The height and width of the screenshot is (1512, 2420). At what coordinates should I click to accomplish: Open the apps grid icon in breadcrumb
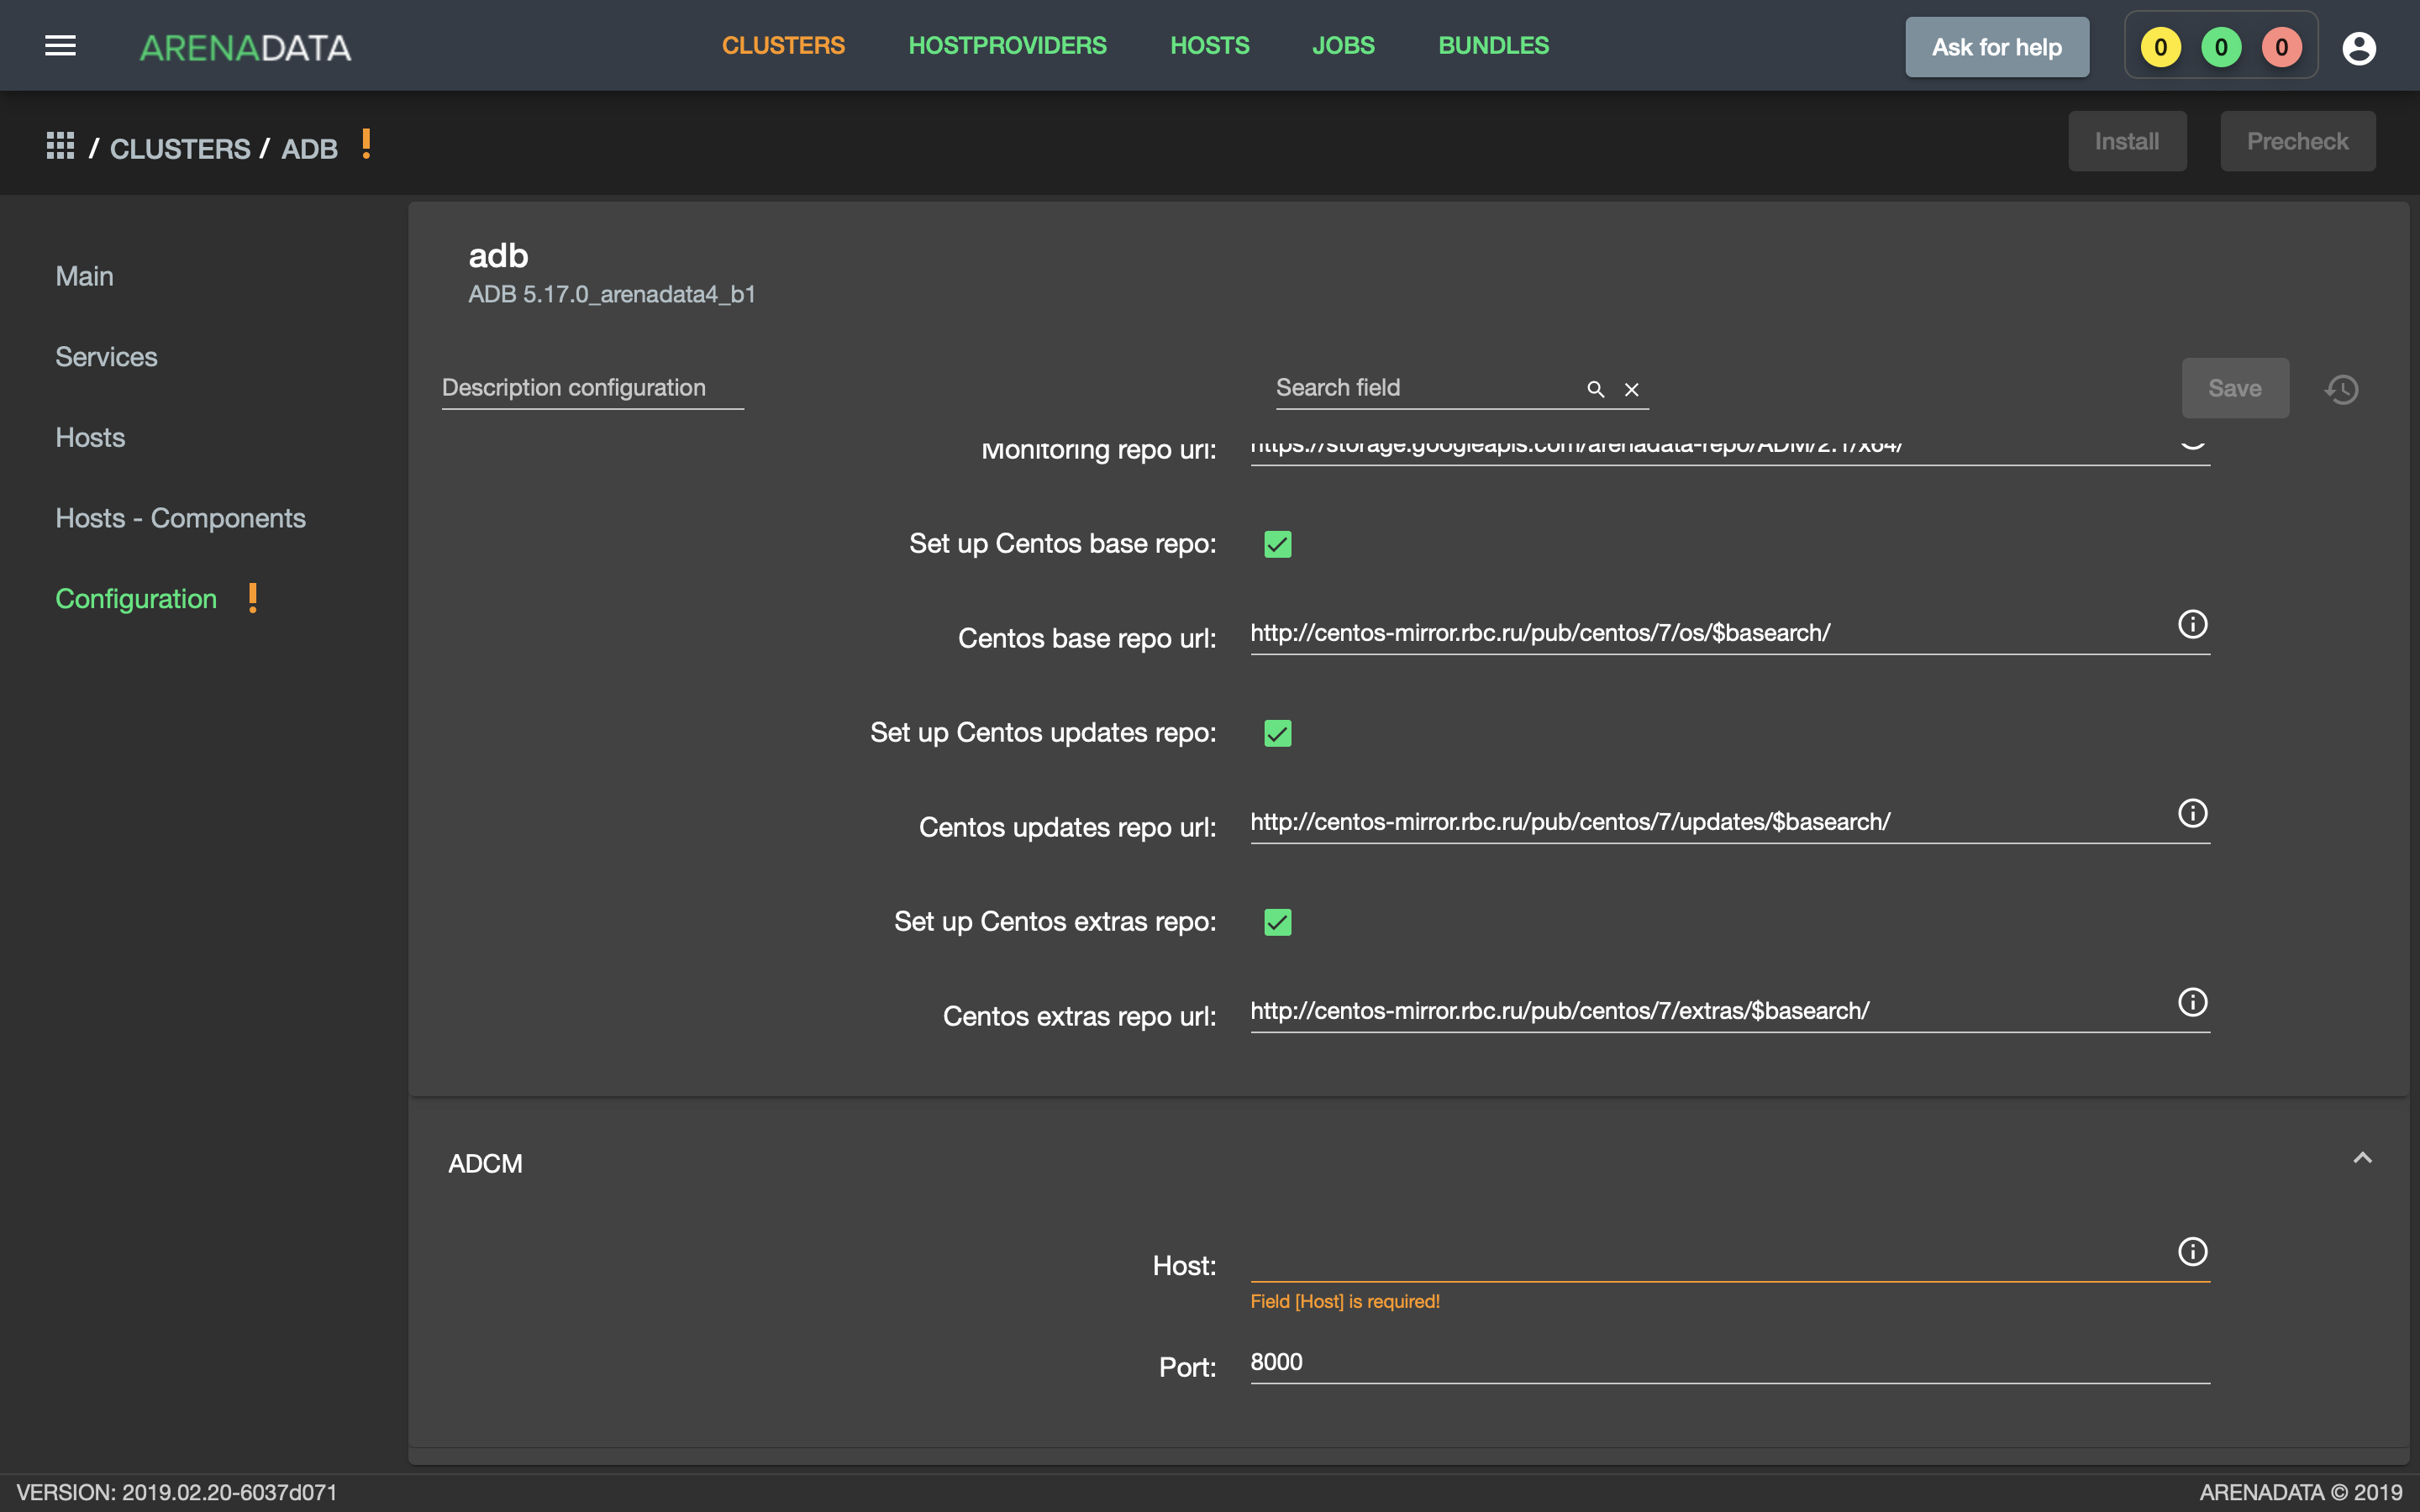click(x=60, y=146)
